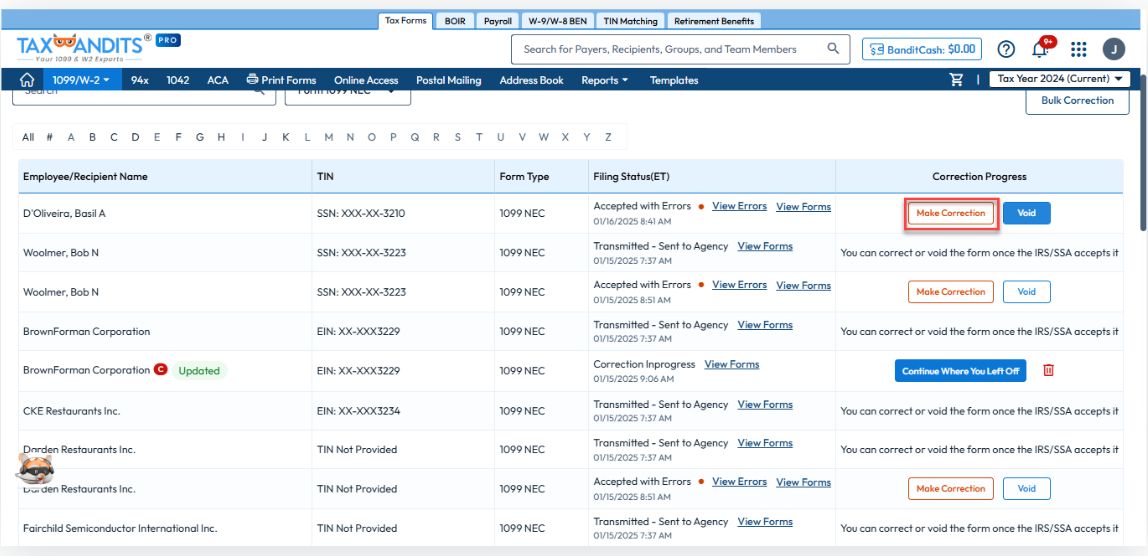
Task: Delete the BrownForman correction via trash icon
Action: (1048, 370)
